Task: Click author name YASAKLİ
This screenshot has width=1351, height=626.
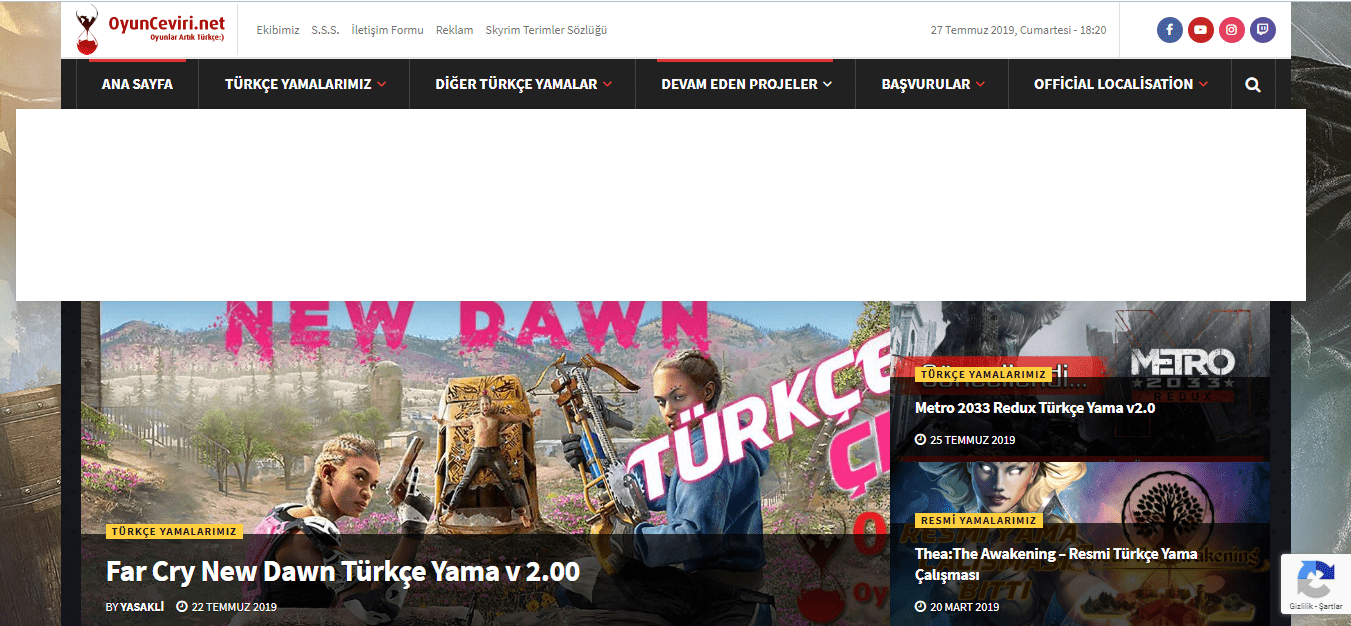Action: click(x=142, y=607)
